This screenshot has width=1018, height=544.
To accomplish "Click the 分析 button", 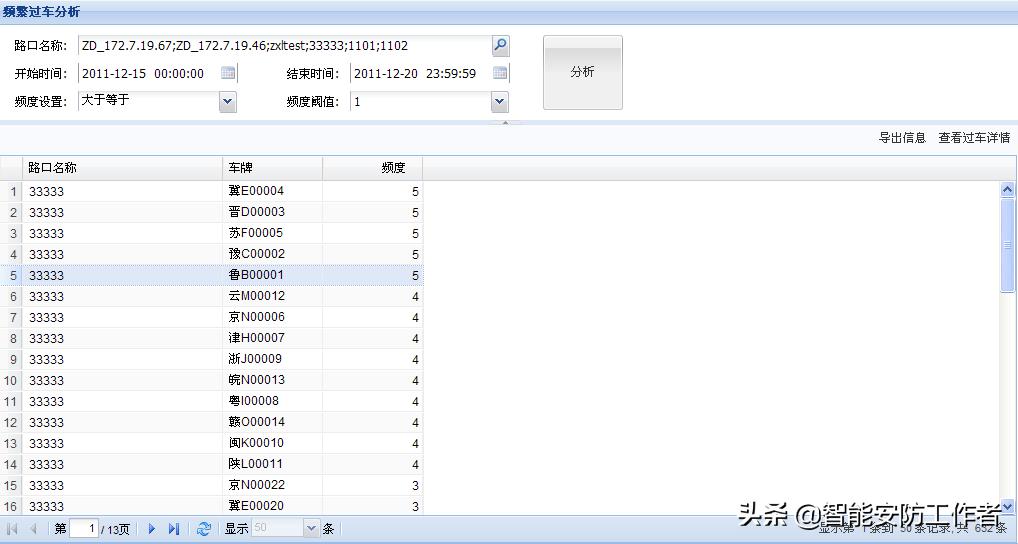I will click(x=582, y=73).
